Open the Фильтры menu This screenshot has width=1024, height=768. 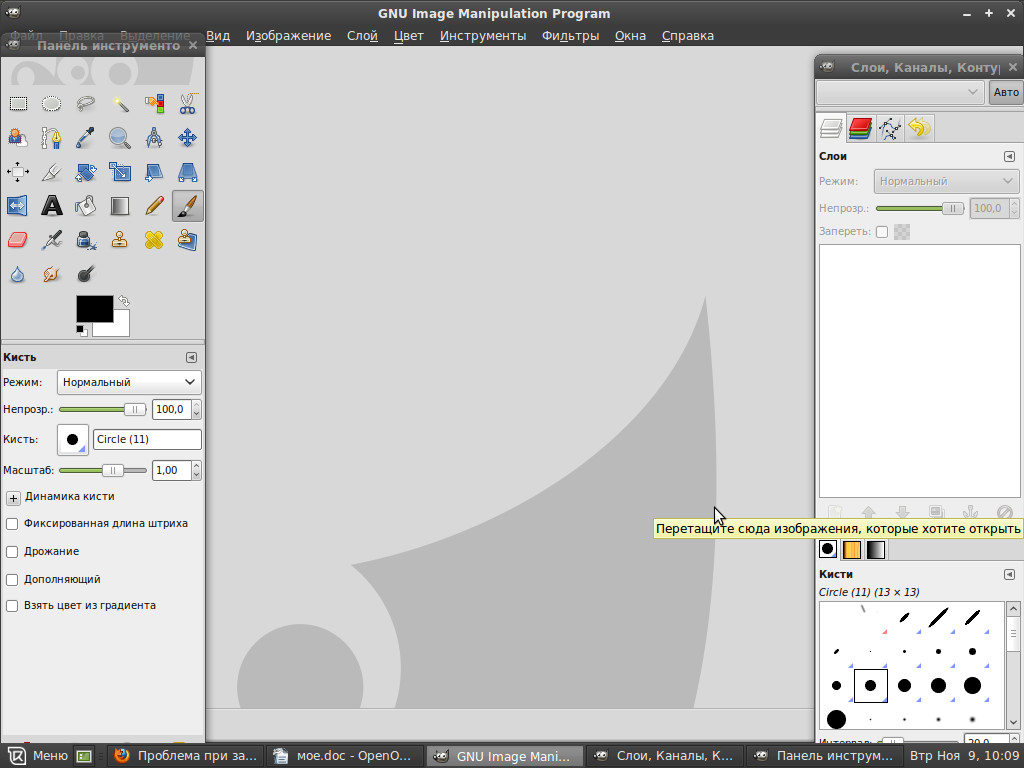(571, 36)
